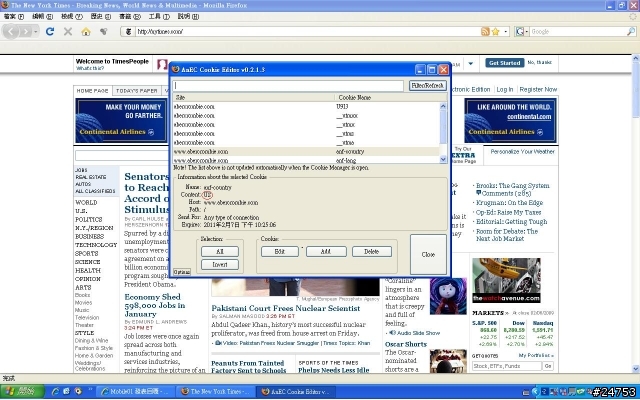
Task: Click thewatchavenue.com ad thumbnail
Action: pyautogui.click(x=506, y=280)
